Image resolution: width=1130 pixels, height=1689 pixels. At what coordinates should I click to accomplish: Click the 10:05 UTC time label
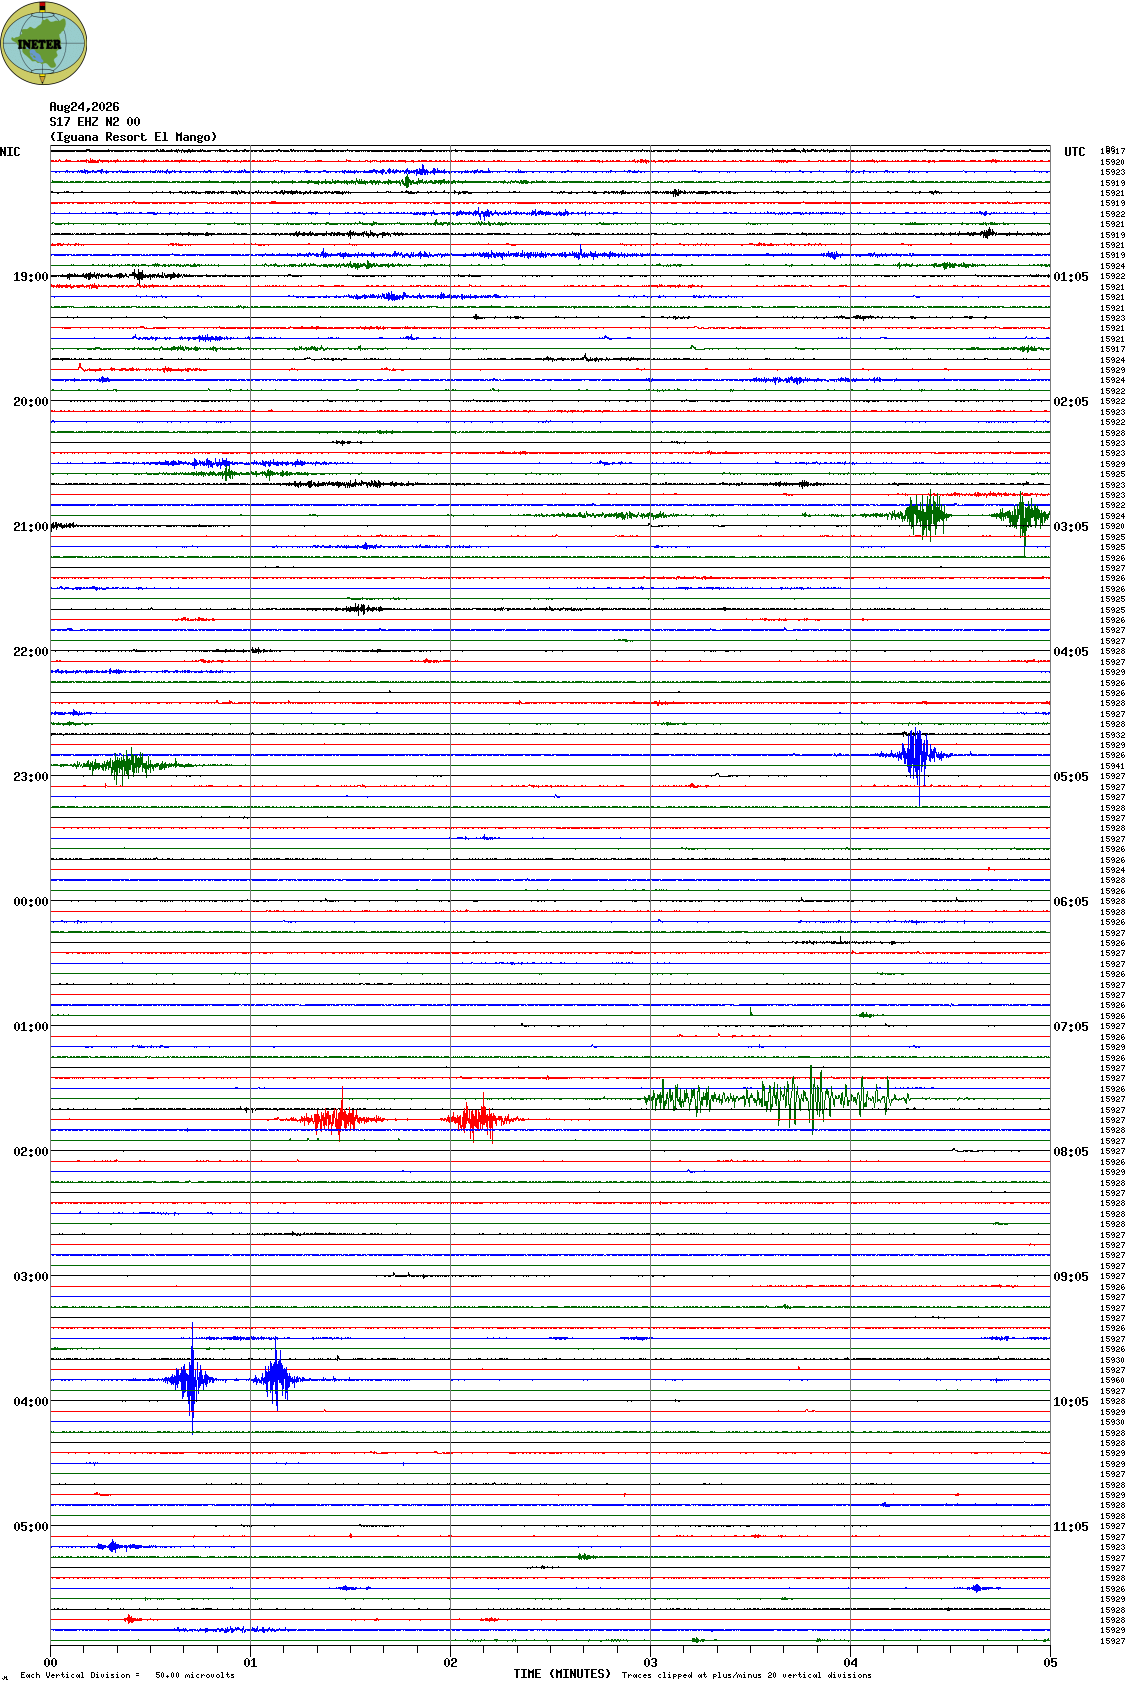click(x=1071, y=1402)
